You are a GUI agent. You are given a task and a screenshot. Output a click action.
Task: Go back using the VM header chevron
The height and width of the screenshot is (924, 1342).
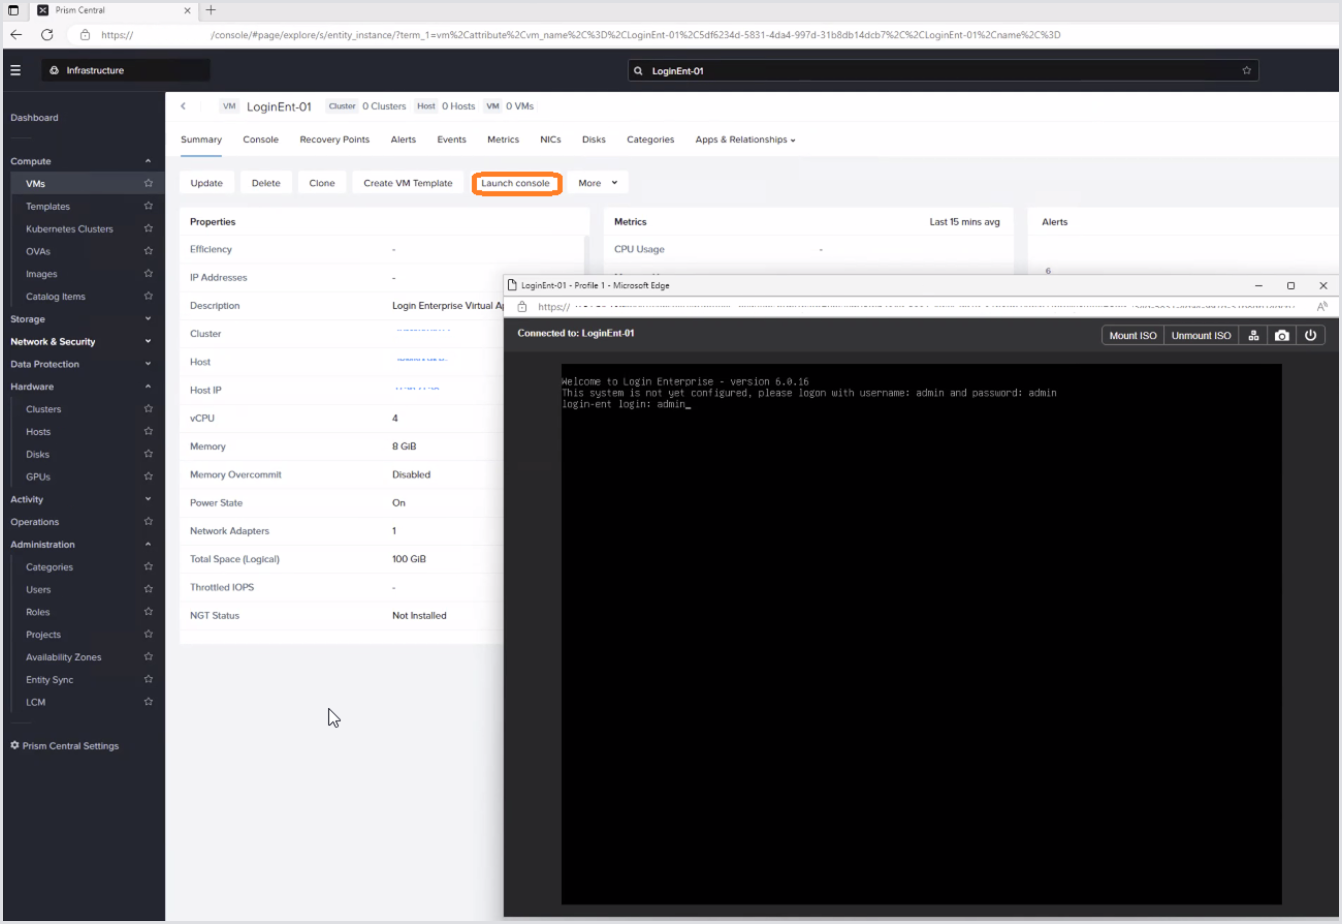pyautogui.click(x=184, y=106)
